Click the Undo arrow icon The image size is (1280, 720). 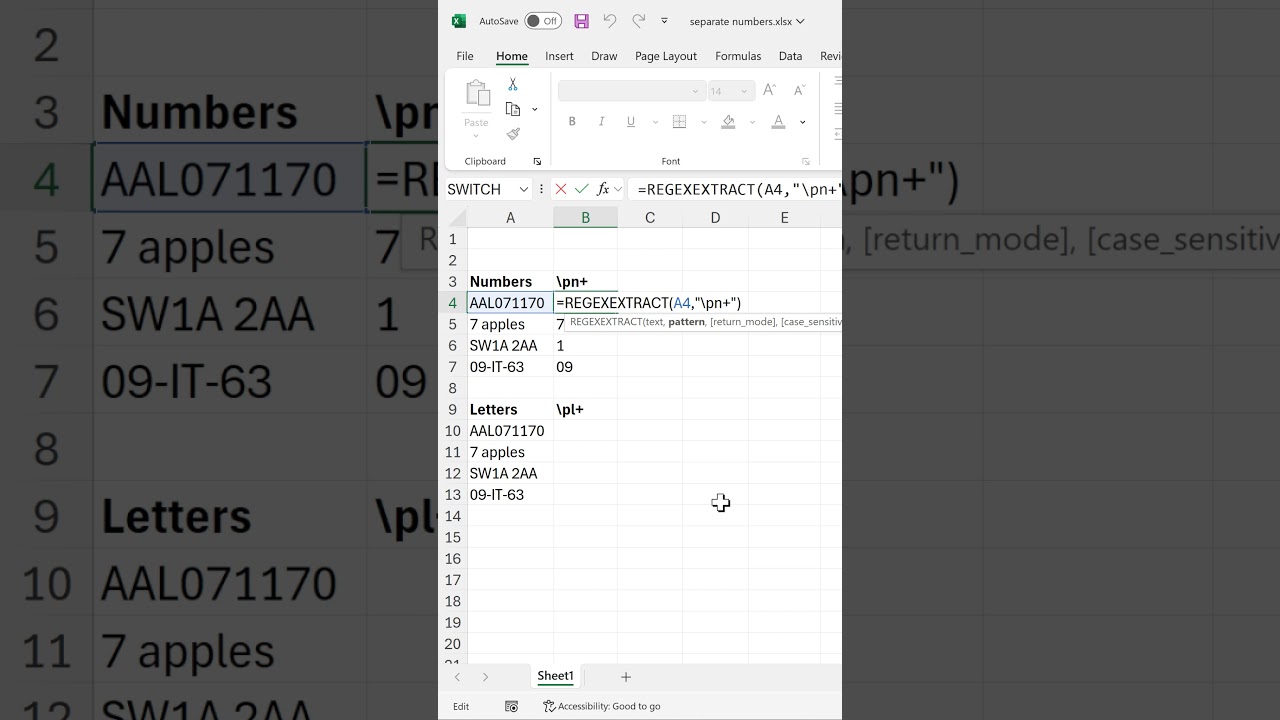pyautogui.click(x=610, y=21)
